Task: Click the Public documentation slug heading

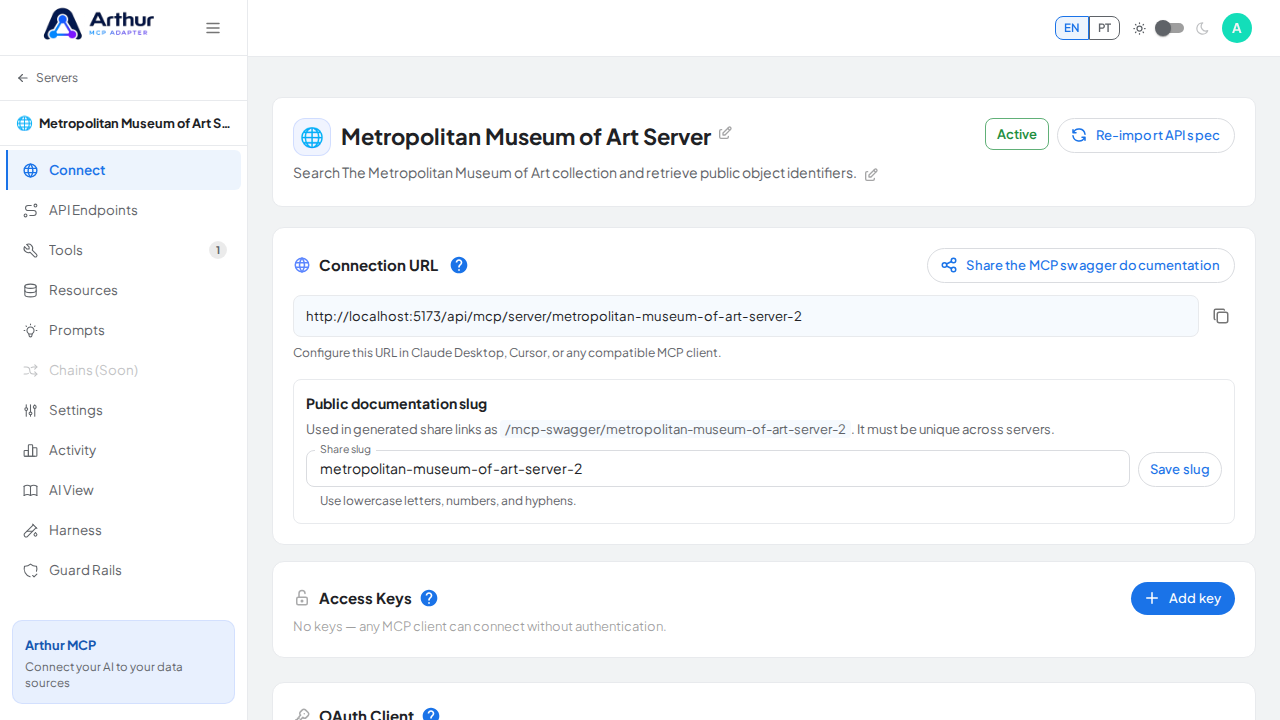Action: coord(396,404)
